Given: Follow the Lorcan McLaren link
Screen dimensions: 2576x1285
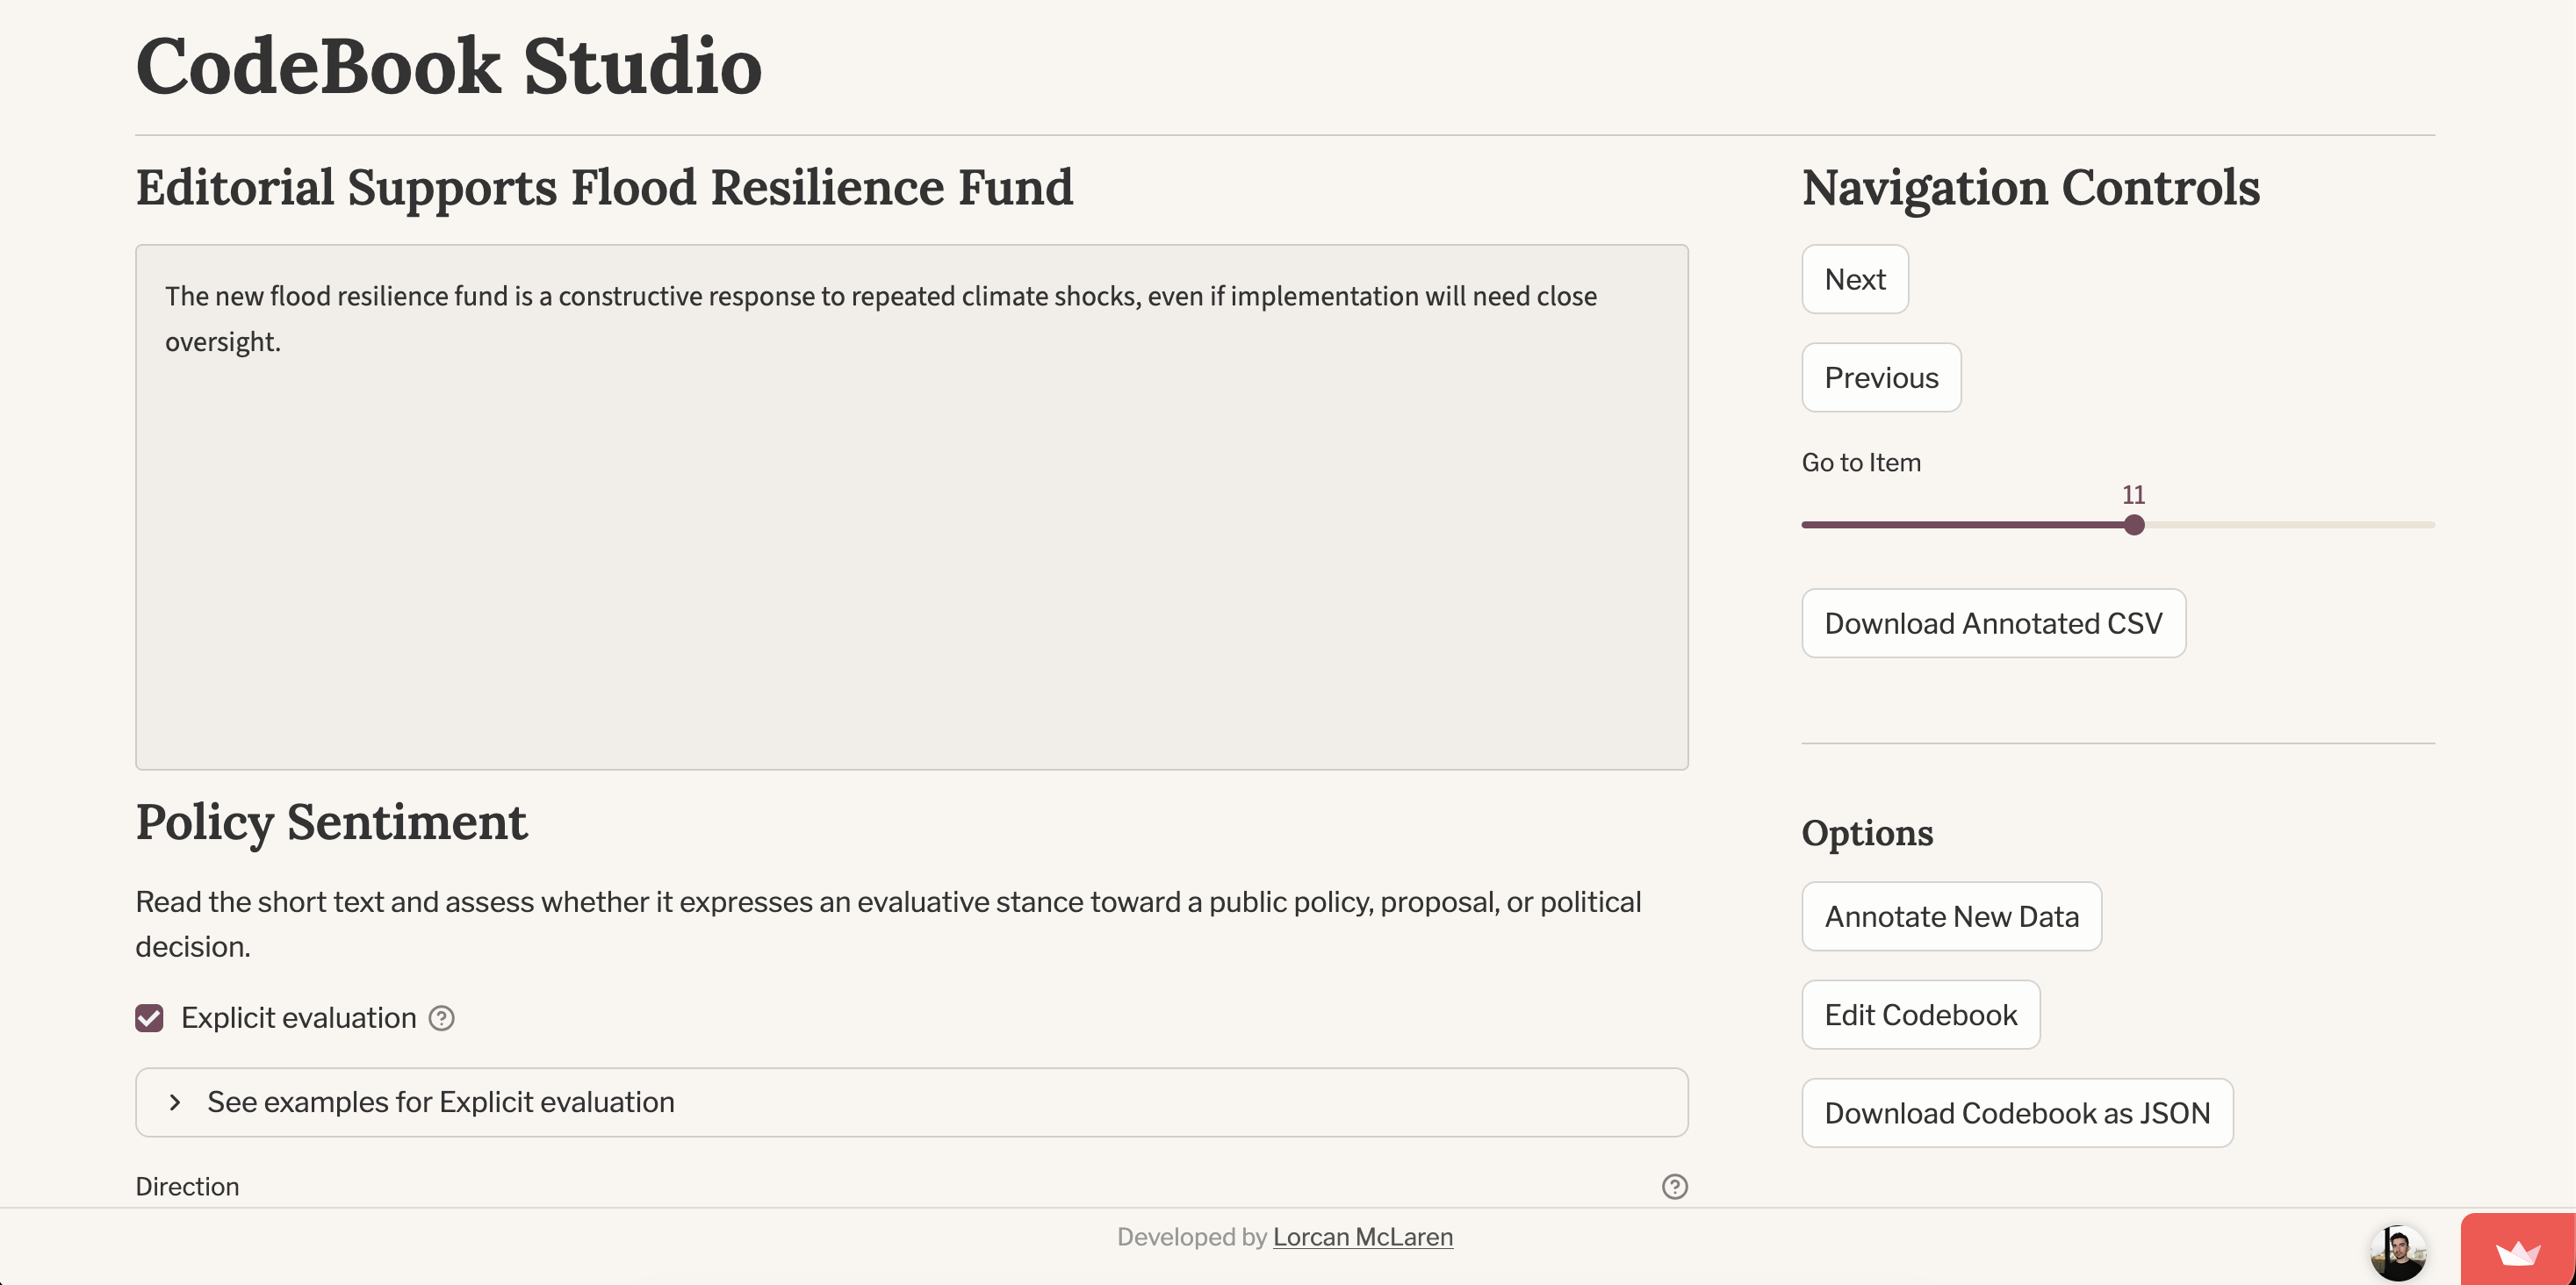Looking at the screenshot, I should [x=1362, y=1237].
